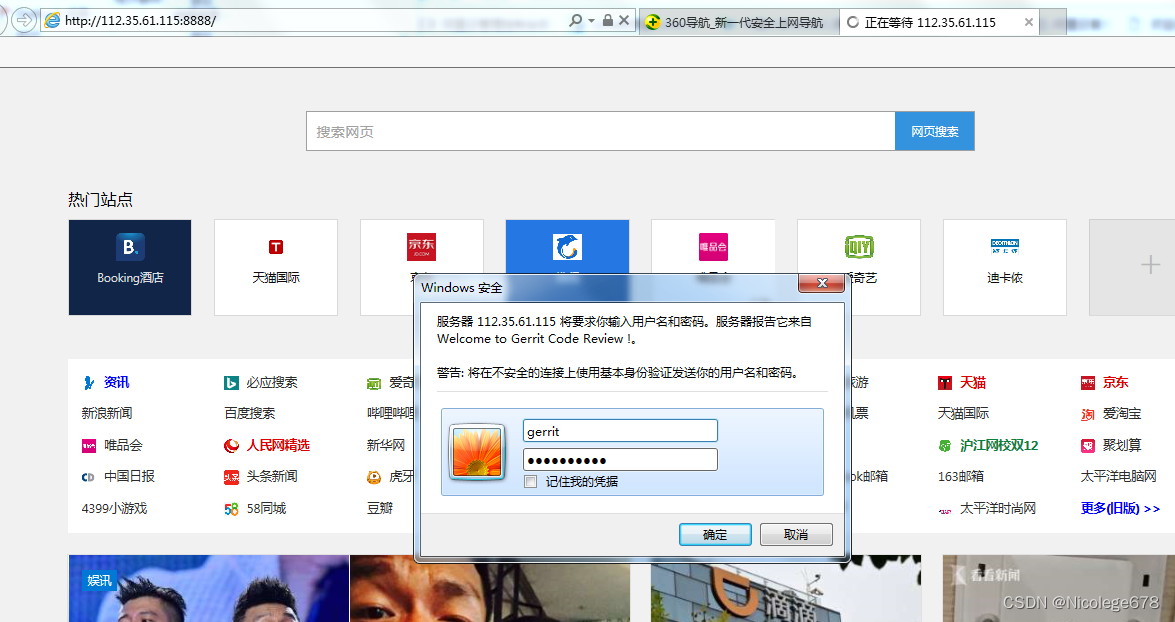
Task: Click the 人民网精选 red icon
Action: tap(231, 446)
